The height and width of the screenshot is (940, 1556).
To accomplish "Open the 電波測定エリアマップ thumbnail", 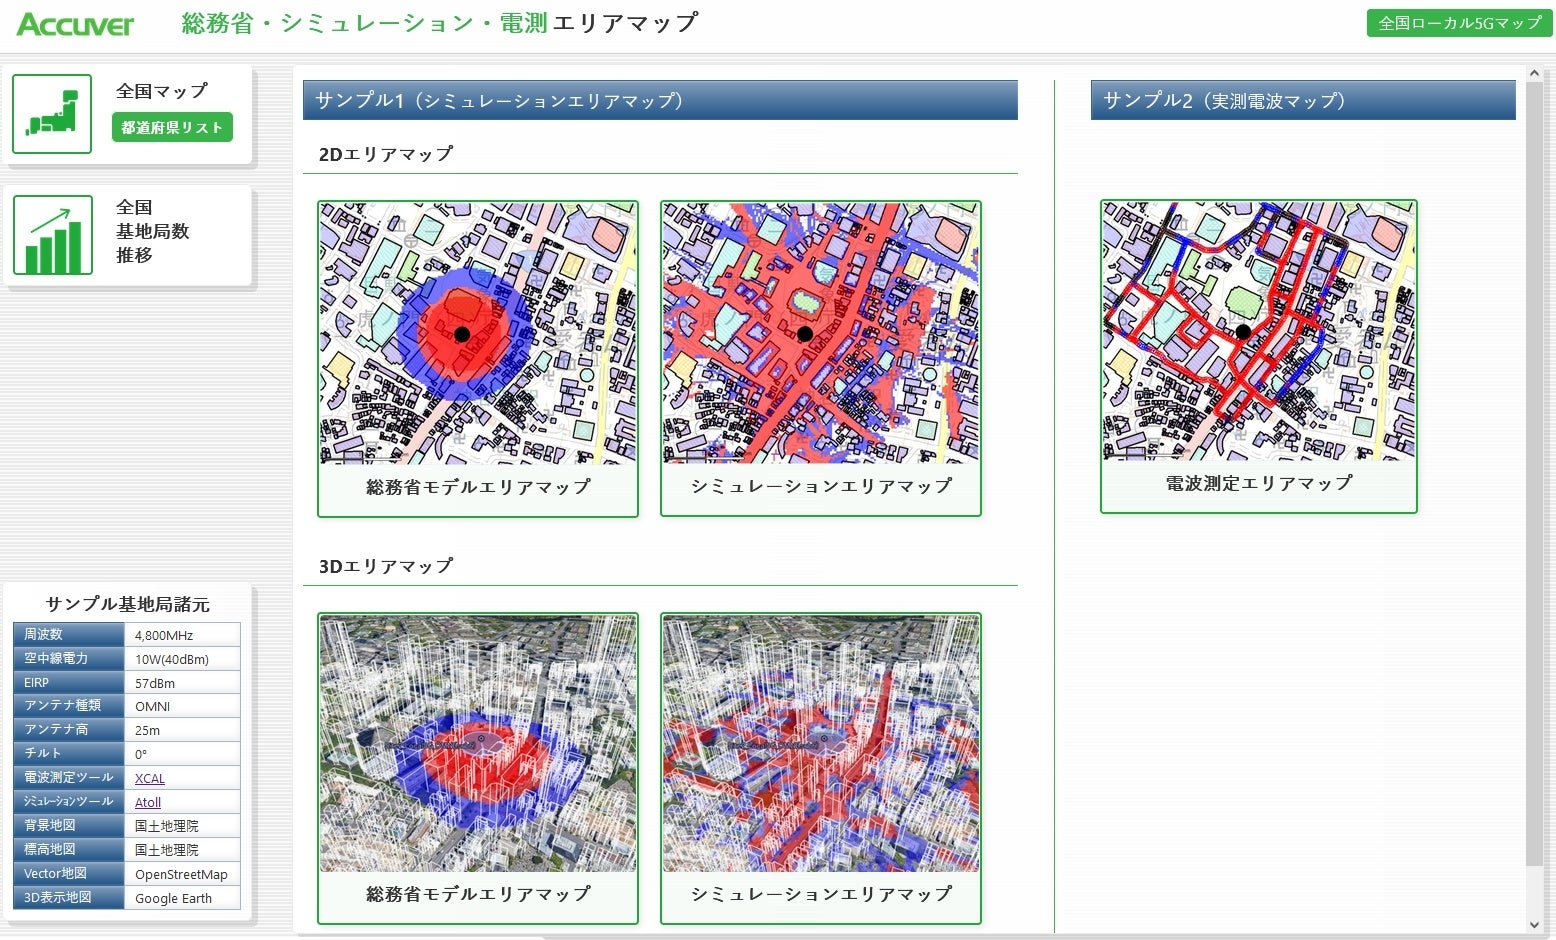I will pyautogui.click(x=1259, y=331).
